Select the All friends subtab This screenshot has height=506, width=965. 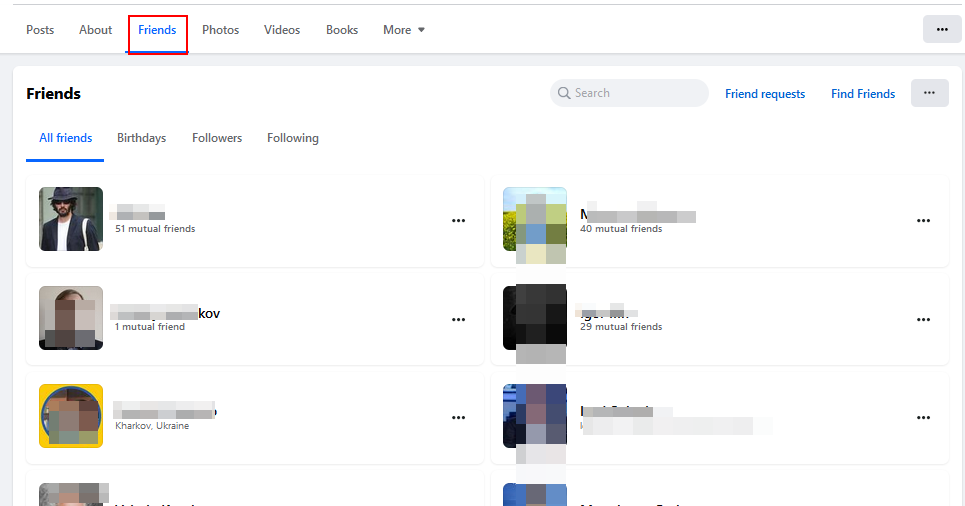(65, 138)
